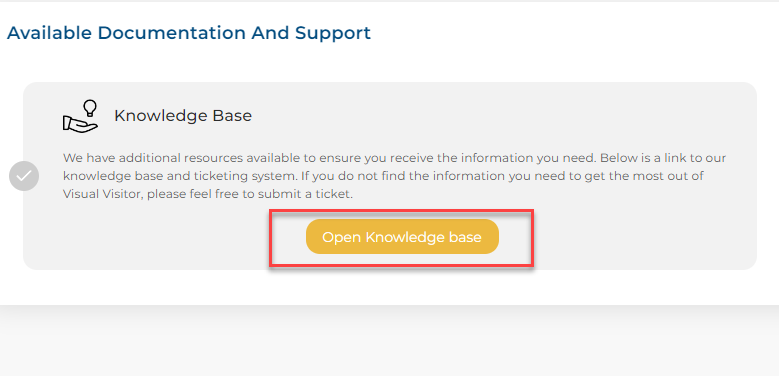Click the word 'base' on yellow button
The height and width of the screenshot is (376, 779).
coord(466,237)
